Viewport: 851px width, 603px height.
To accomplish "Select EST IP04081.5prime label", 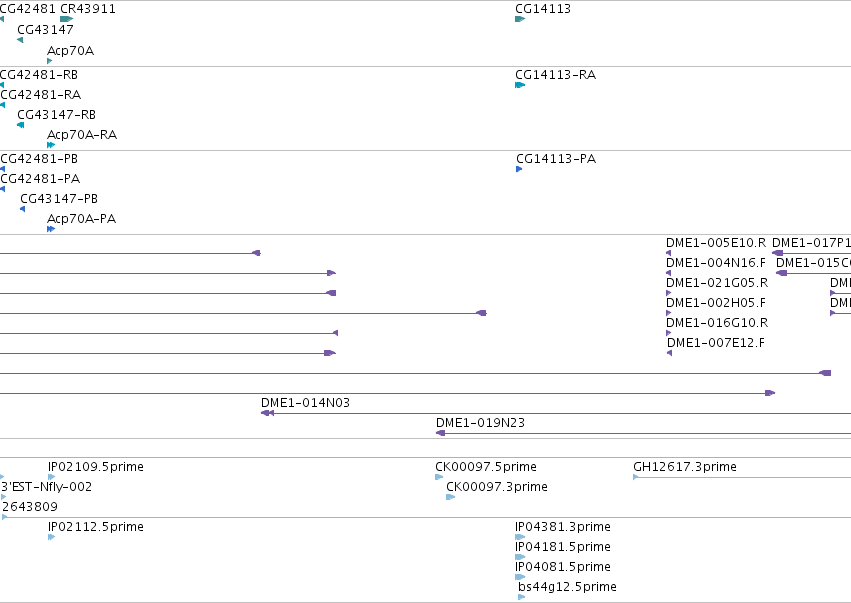I will tap(563, 567).
